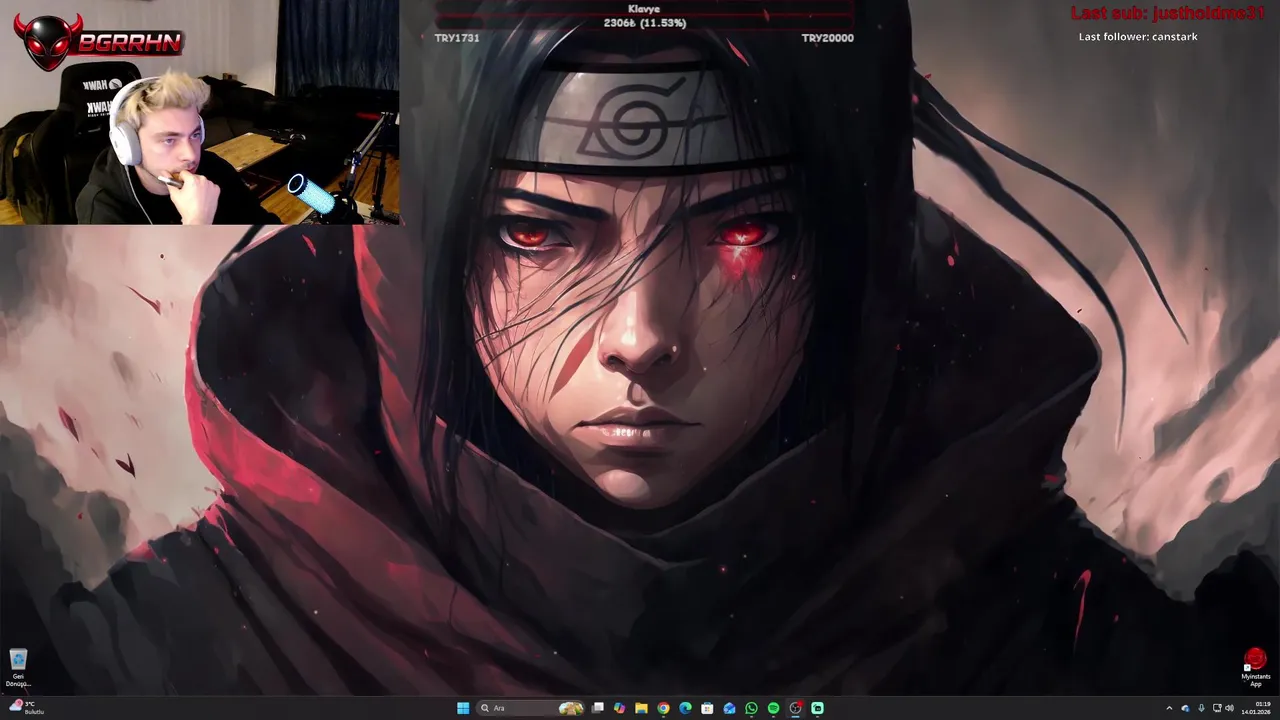Click the TRY20000 goal label
The width and height of the screenshot is (1280, 720).
[827, 38]
